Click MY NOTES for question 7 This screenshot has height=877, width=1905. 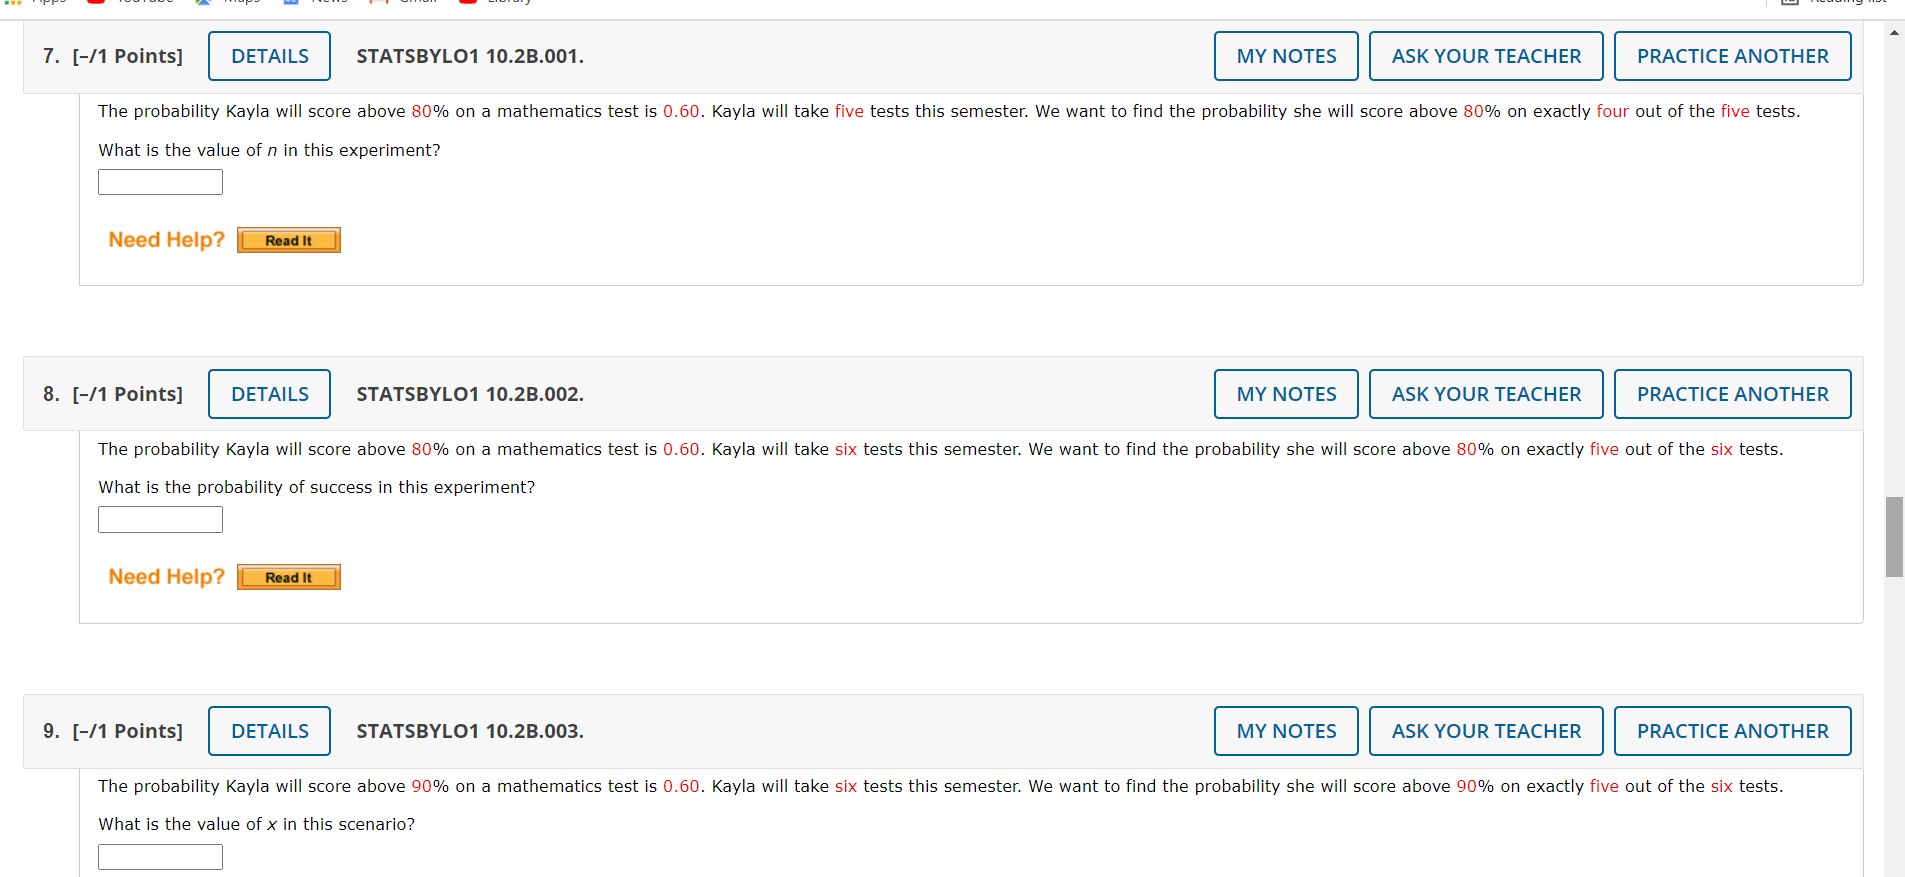pos(1286,56)
